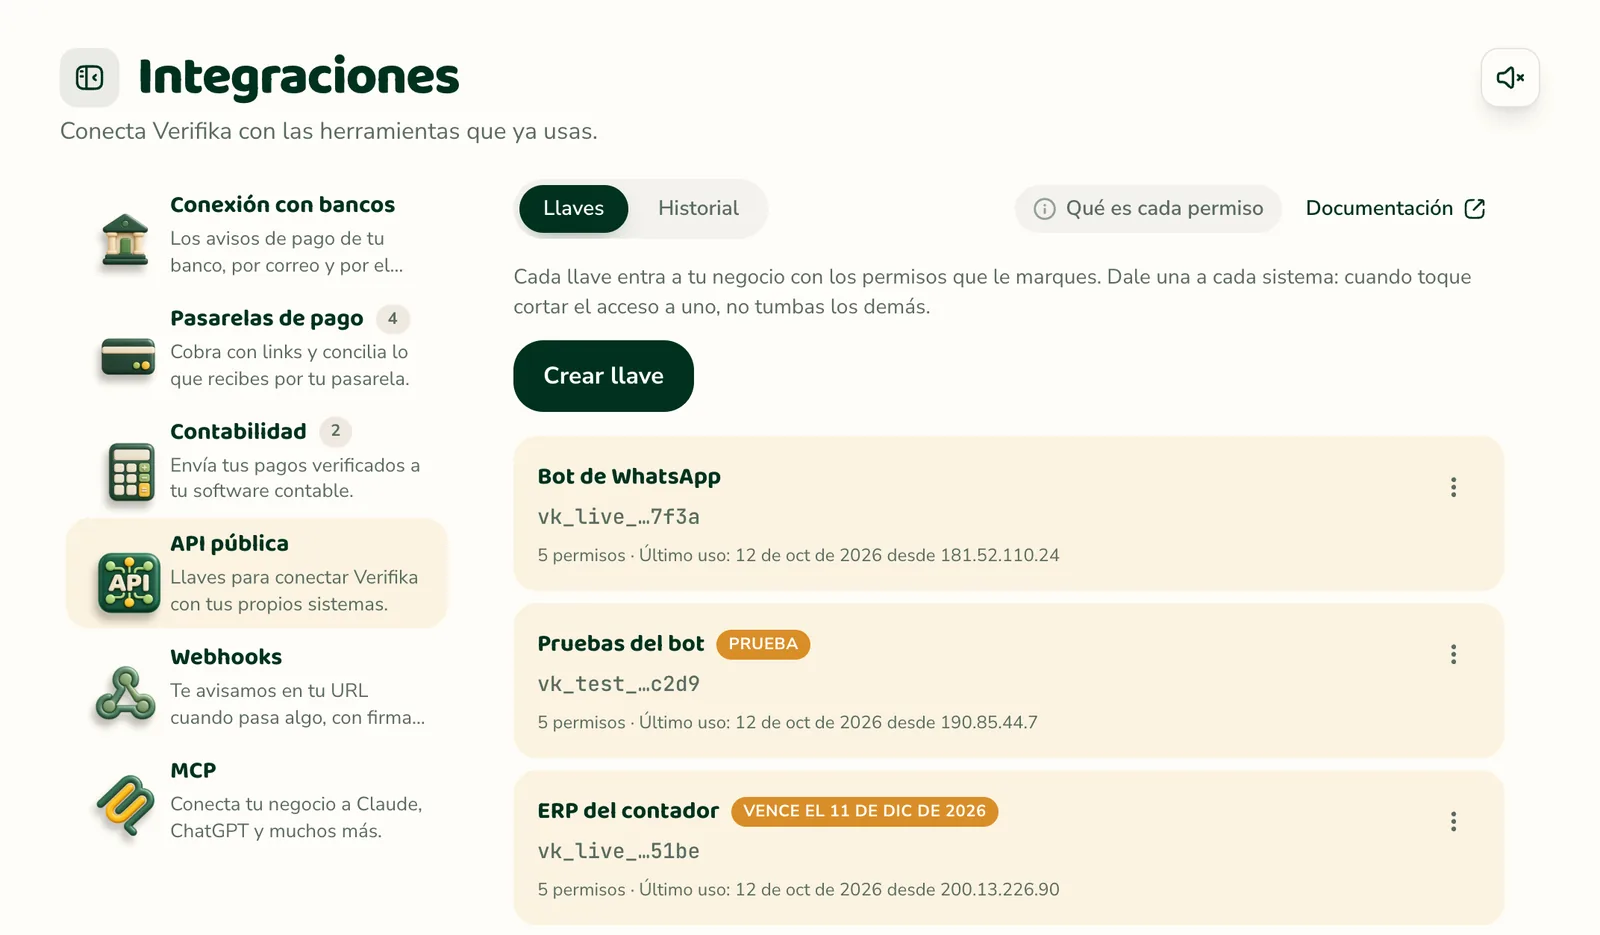Open the Documentación link
1600x935 pixels.
(1395, 209)
